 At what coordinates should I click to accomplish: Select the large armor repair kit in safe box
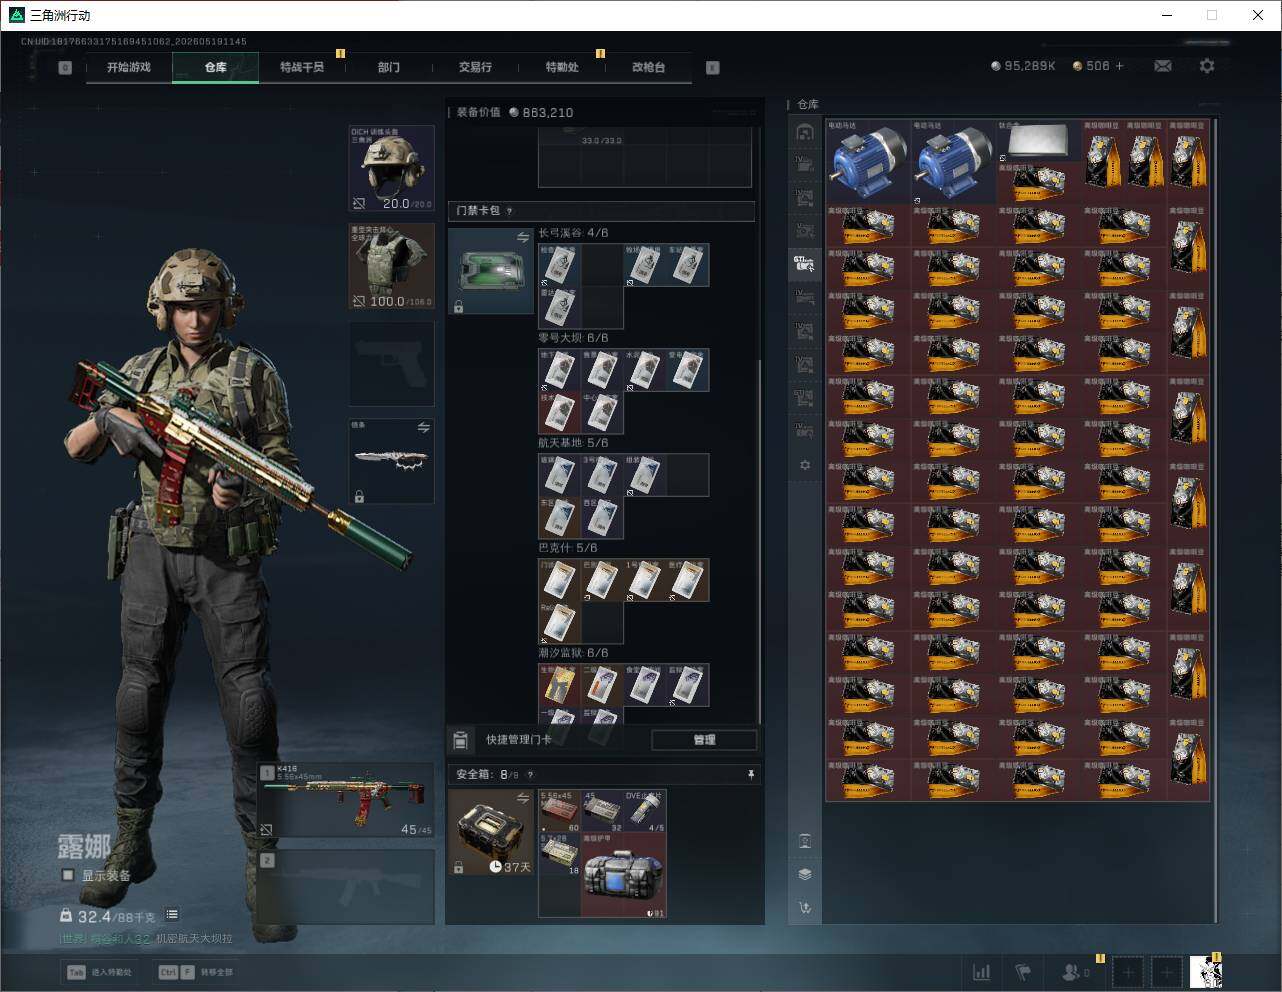click(x=623, y=875)
